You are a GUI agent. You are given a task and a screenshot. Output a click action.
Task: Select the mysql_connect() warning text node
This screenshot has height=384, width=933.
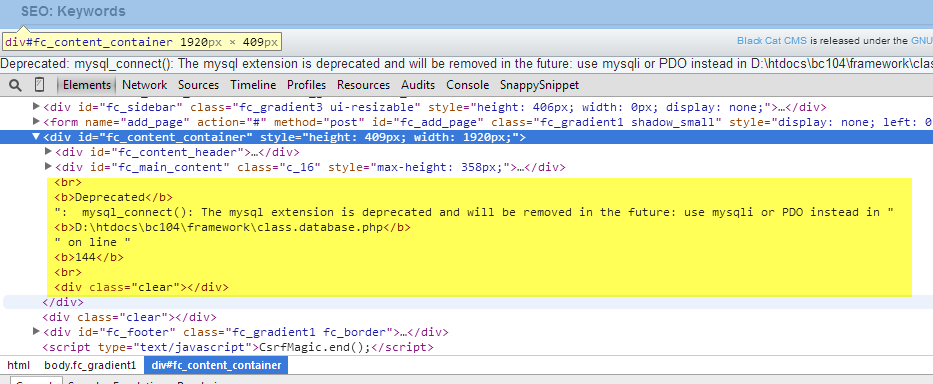tap(474, 212)
